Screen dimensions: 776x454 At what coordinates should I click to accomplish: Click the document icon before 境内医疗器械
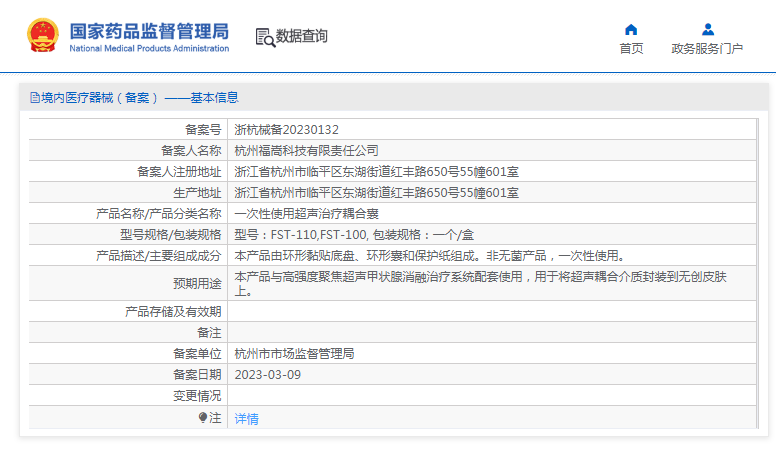[x=34, y=98]
